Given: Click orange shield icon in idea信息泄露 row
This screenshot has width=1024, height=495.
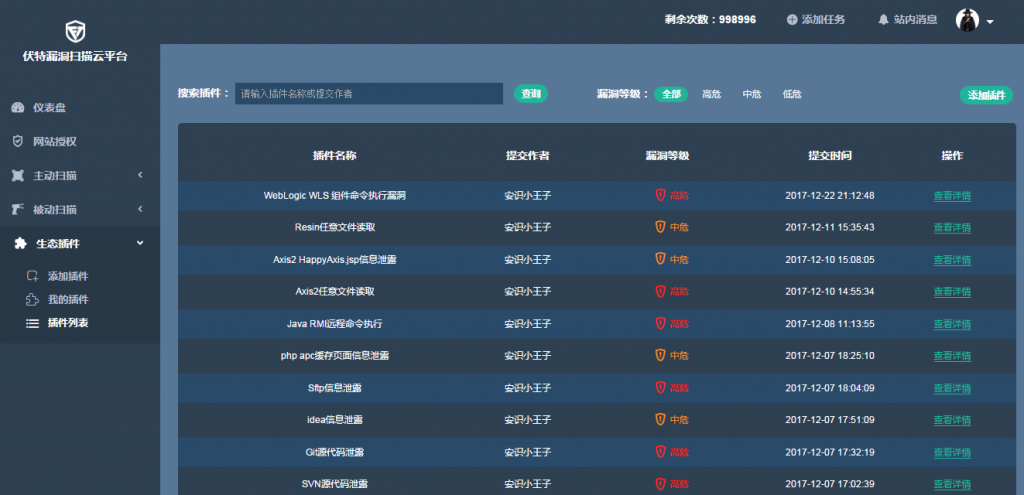Looking at the screenshot, I should [660, 419].
